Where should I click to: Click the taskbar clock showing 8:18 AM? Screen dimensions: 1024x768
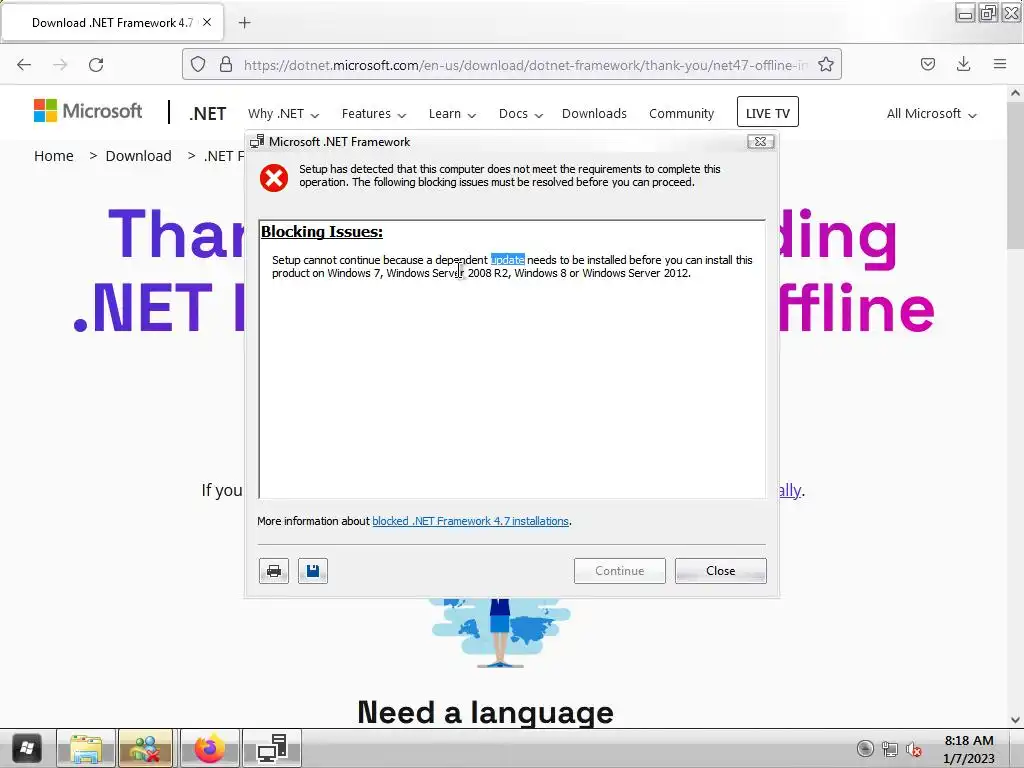[969, 749]
